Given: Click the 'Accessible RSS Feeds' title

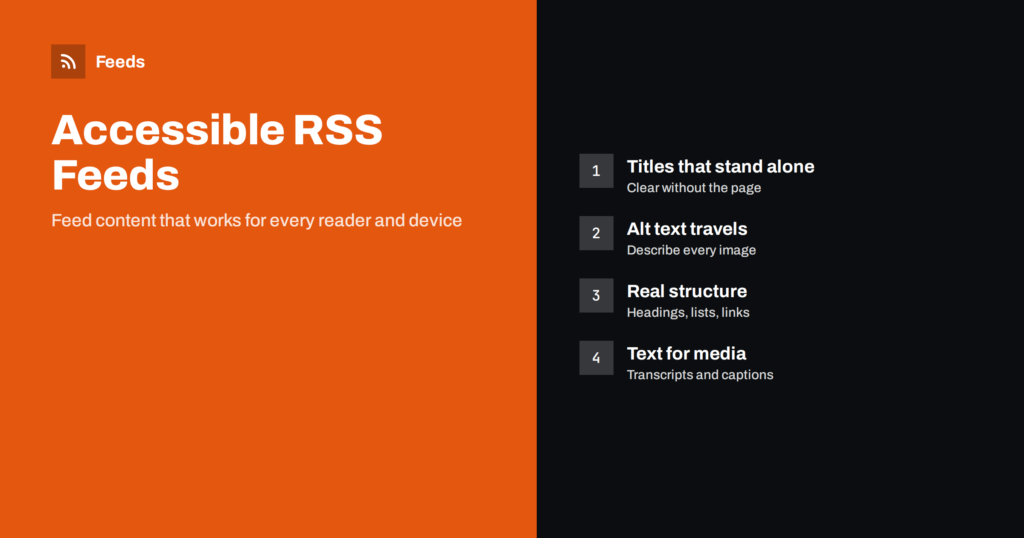Looking at the screenshot, I should tap(217, 152).
